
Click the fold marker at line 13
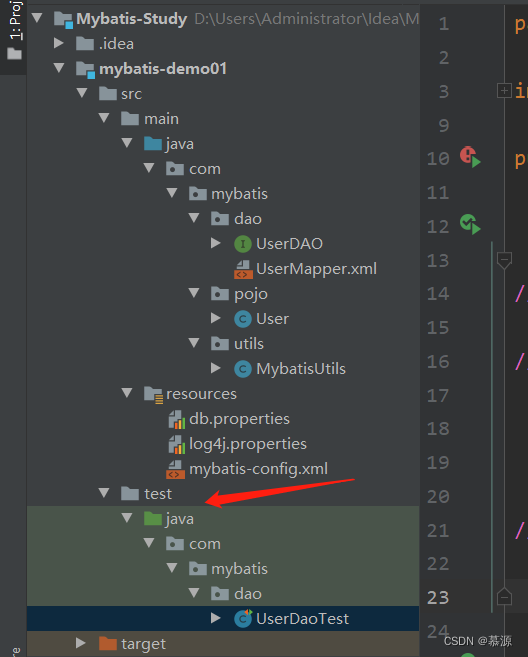click(x=504, y=260)
